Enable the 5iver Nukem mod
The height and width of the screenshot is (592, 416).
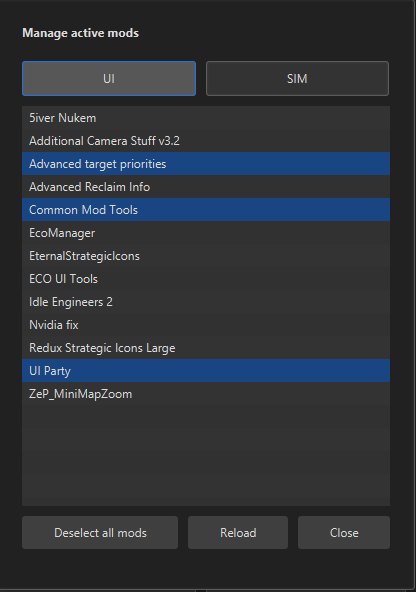pos(206,118)
